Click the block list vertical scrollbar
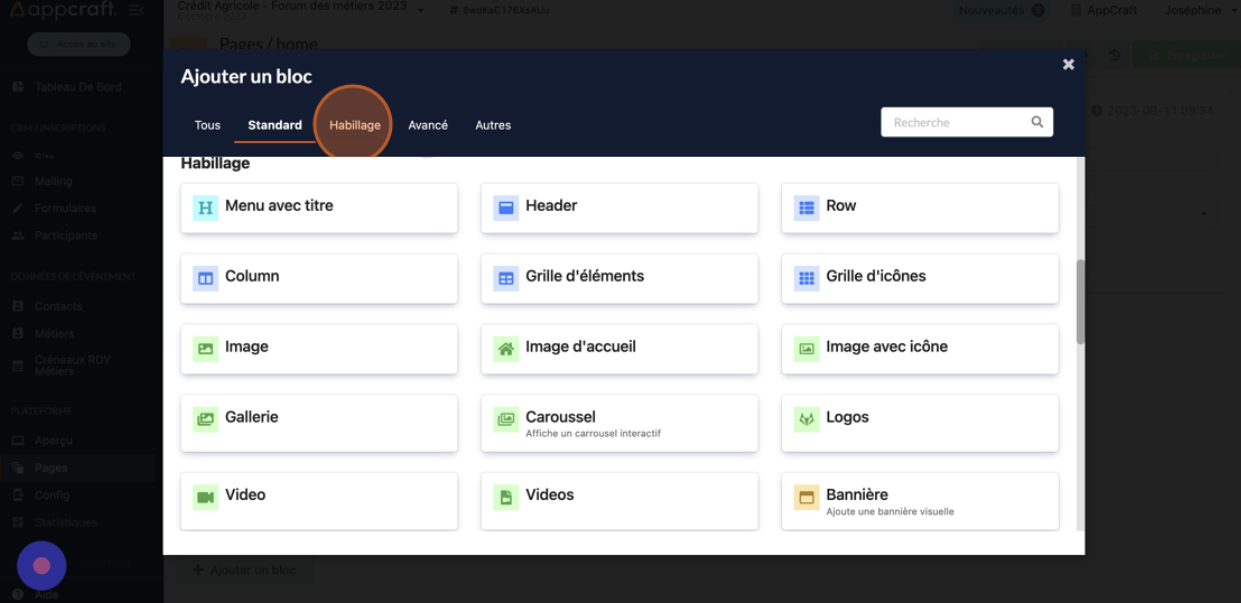 1080,302
